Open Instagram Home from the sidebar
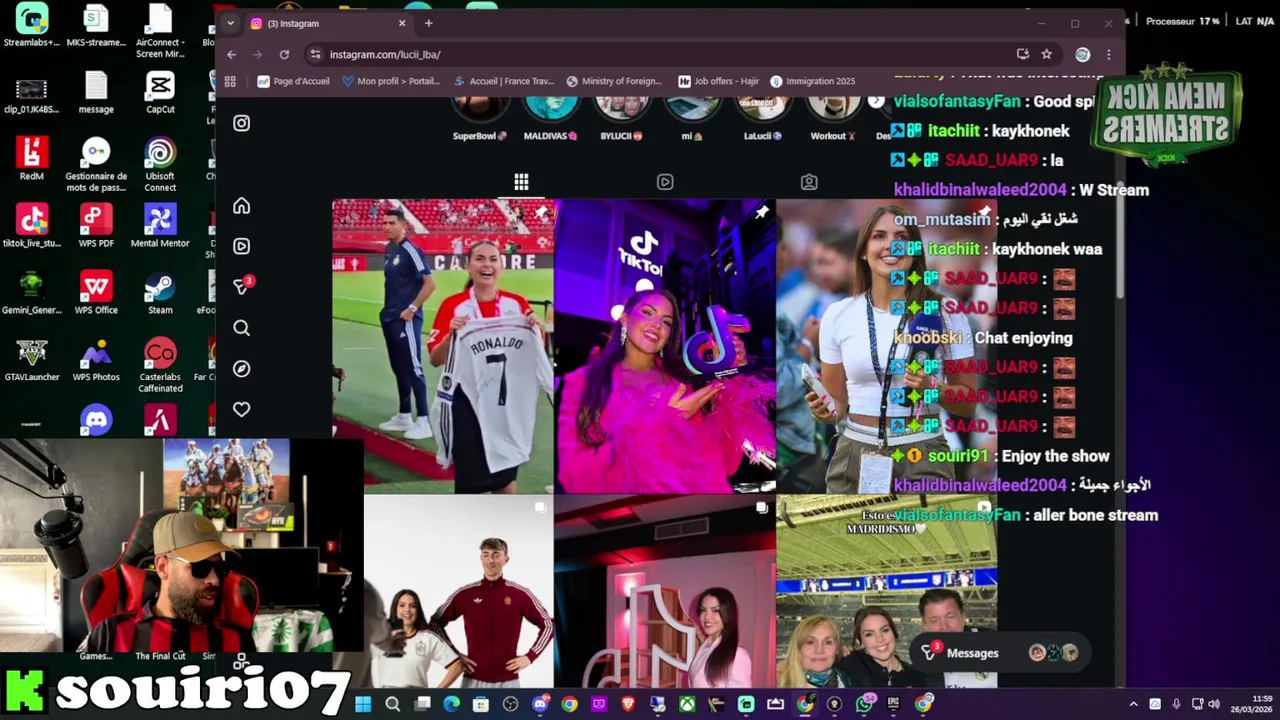This screenshot has height=720, width=1280. click(241, 206)
